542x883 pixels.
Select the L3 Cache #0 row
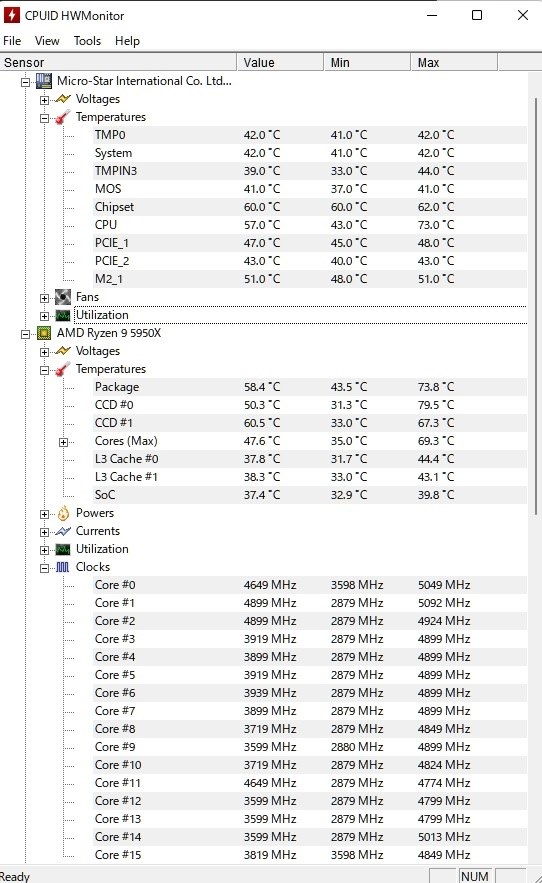(310, 459)
